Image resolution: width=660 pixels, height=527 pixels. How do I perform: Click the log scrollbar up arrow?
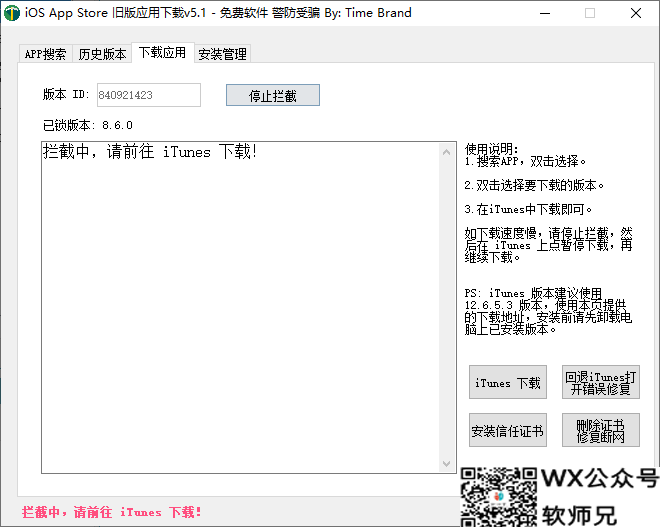coord(447,152)
